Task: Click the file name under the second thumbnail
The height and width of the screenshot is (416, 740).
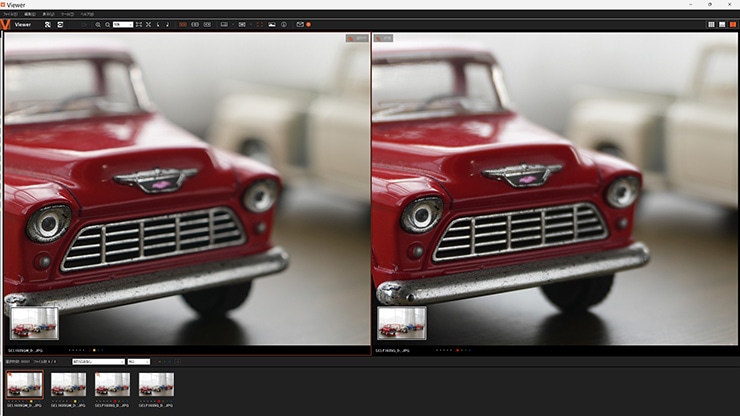Action: pos(68,405)
